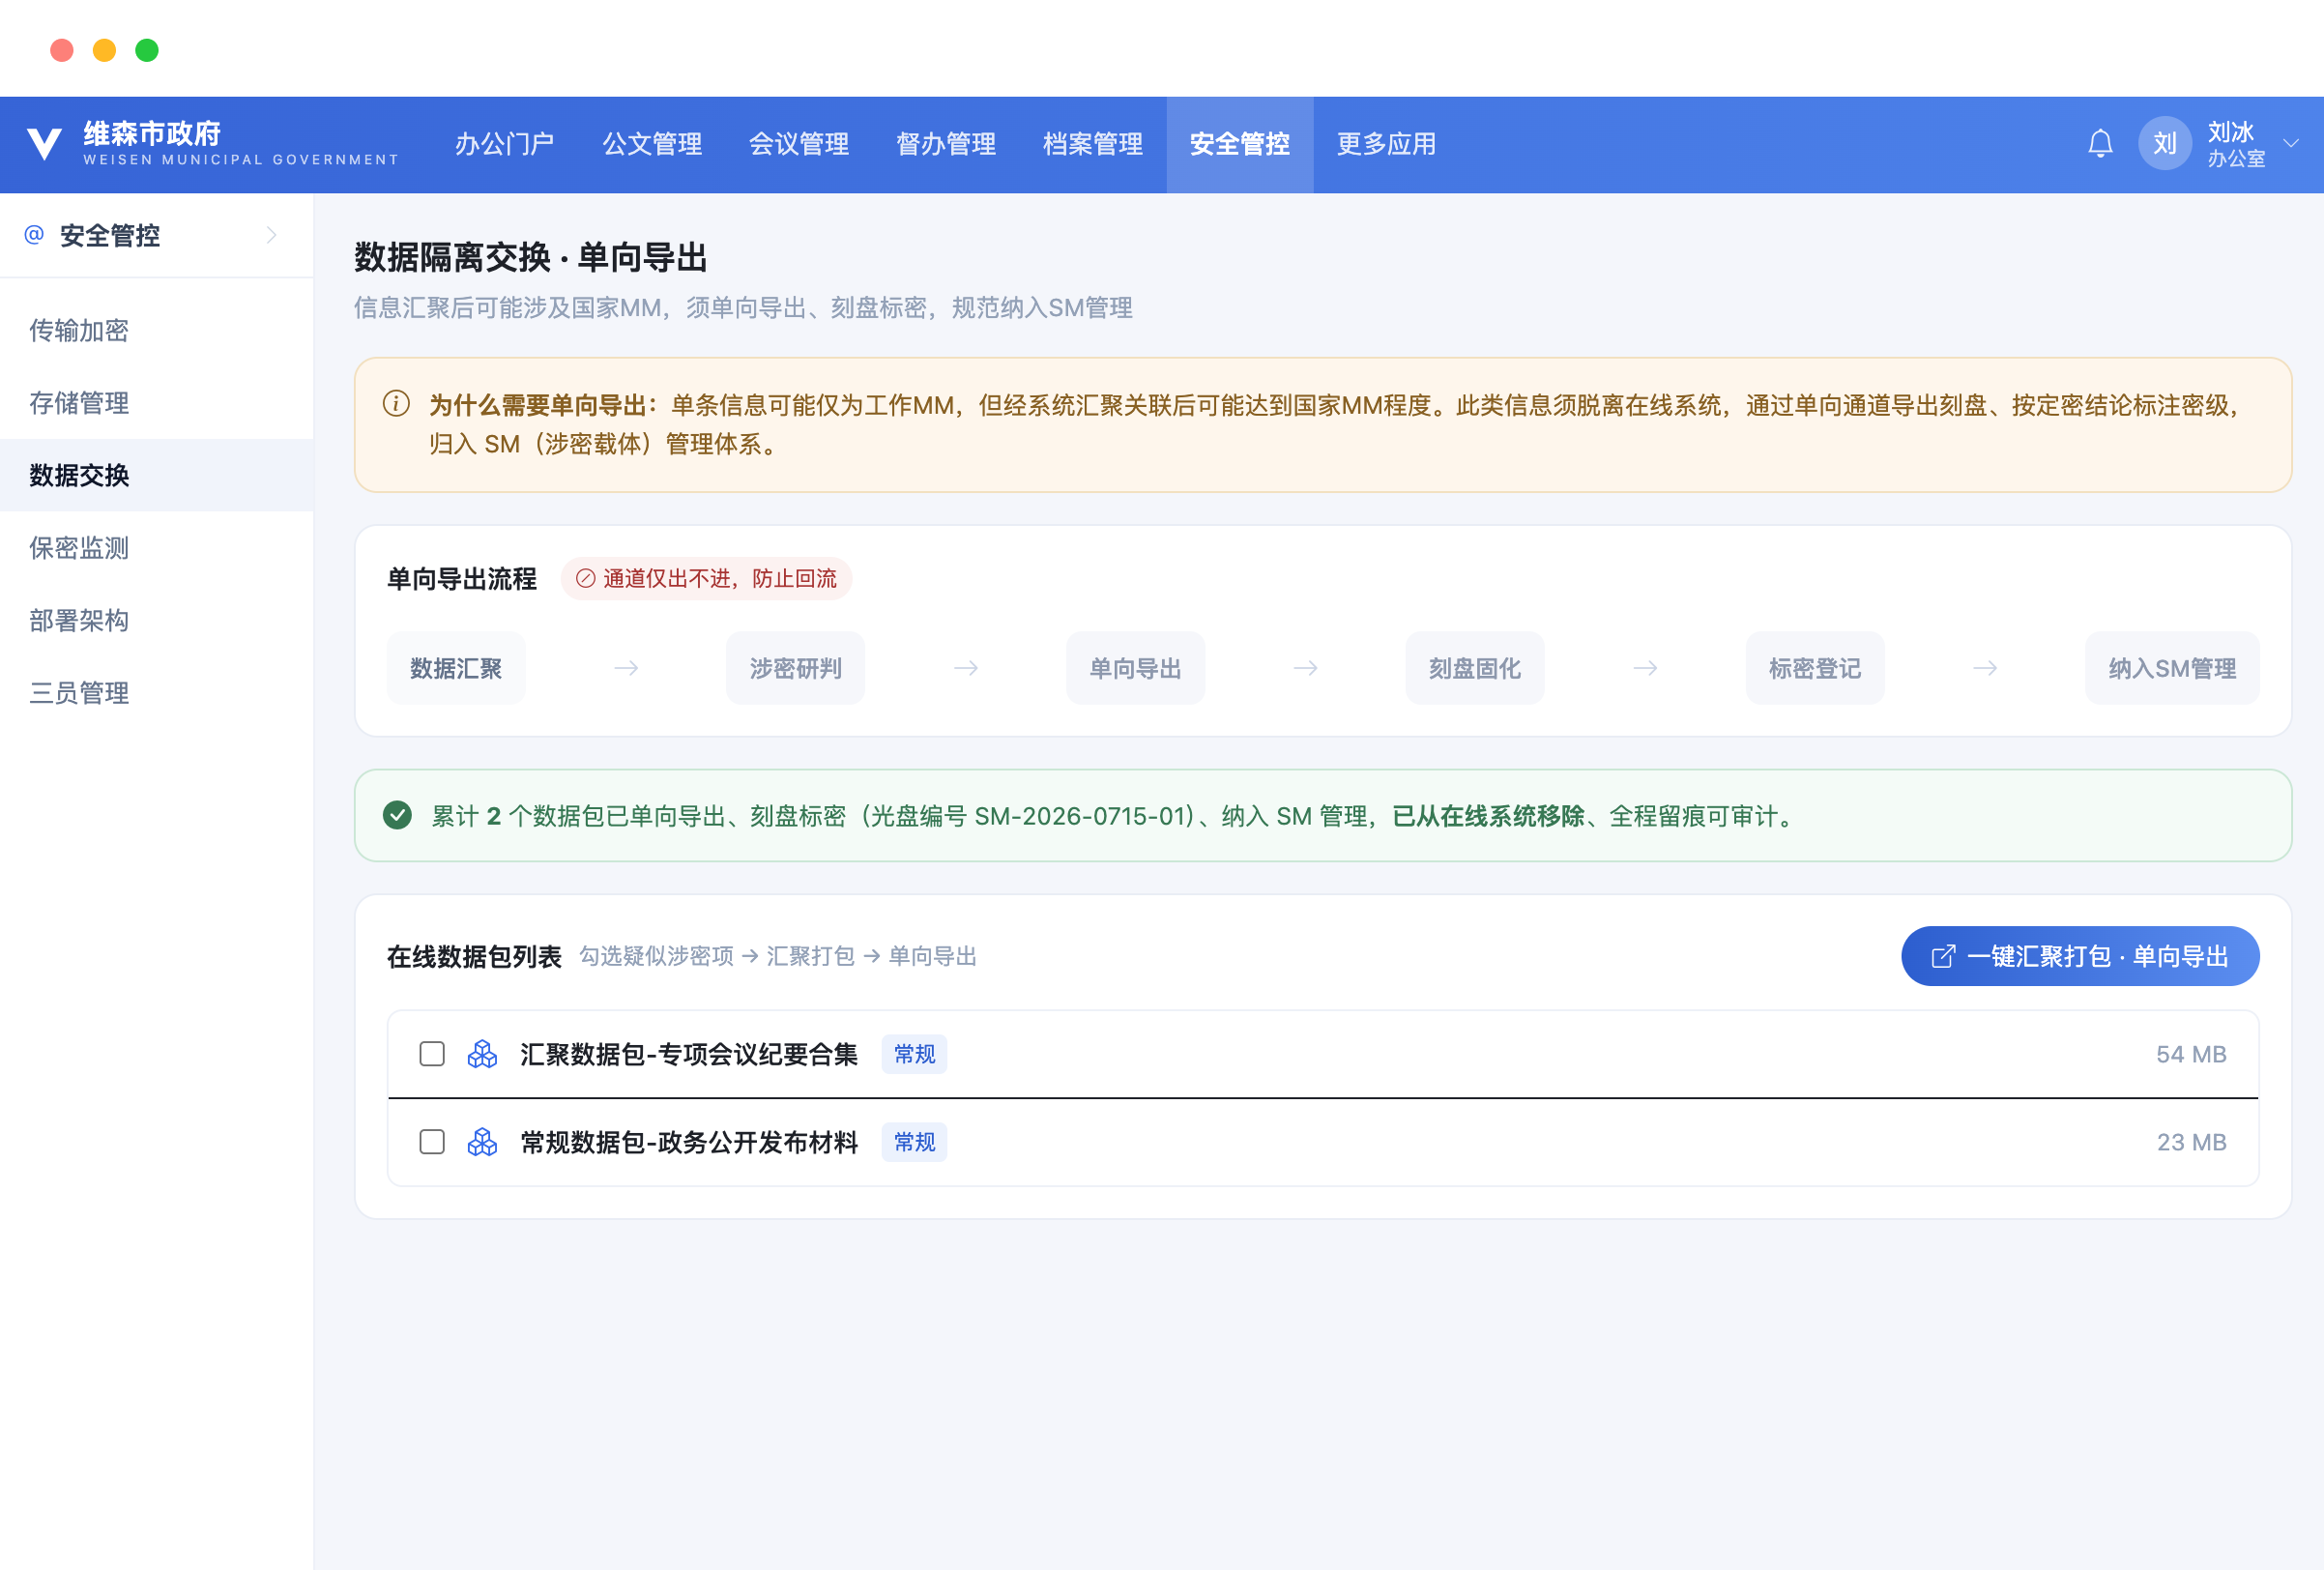Click the 单向导出 flow step
The image size is (2324, 1570).
pyautogui.click(x=1136, y=668)
